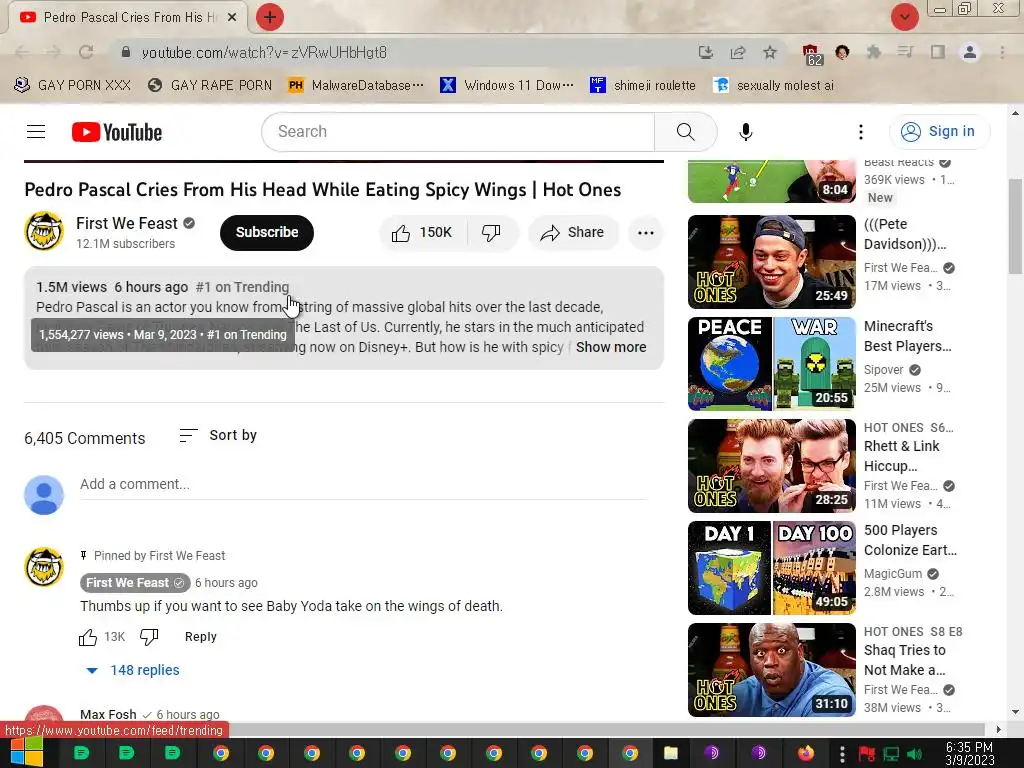Open the MalwareDatabase bookmark
The height and width of the screenshot is (768, 1024).
point(356,86)
